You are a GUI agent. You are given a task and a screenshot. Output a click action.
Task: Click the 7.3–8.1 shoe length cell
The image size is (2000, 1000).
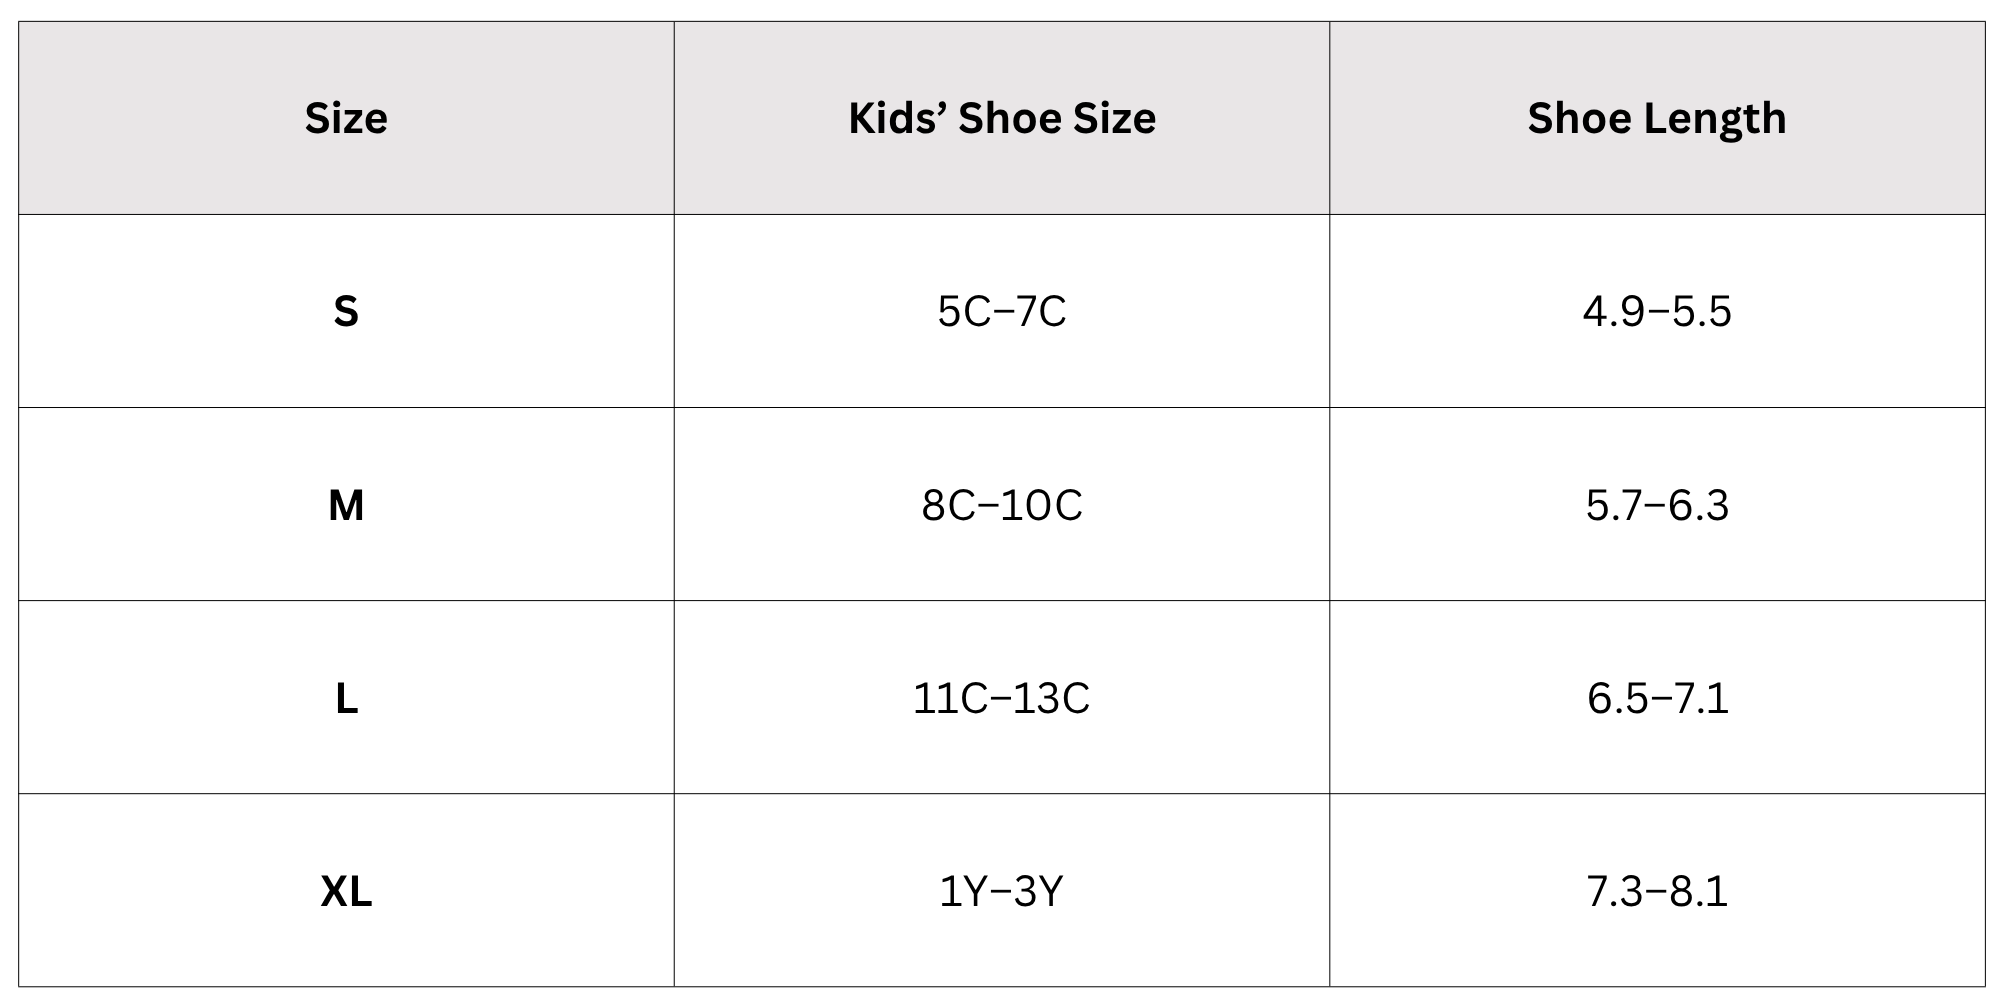click(1657, 890)
